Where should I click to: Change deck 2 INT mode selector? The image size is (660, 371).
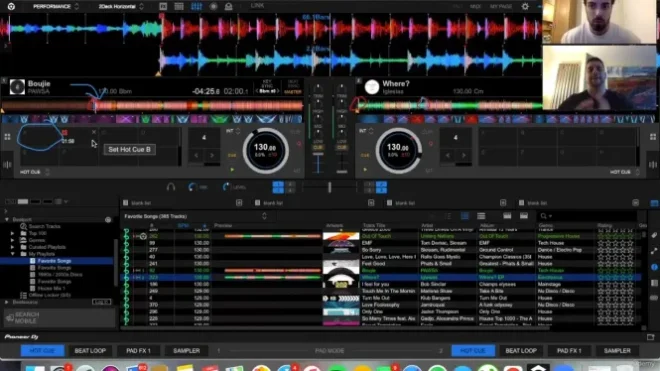click(x=365, y=131)
